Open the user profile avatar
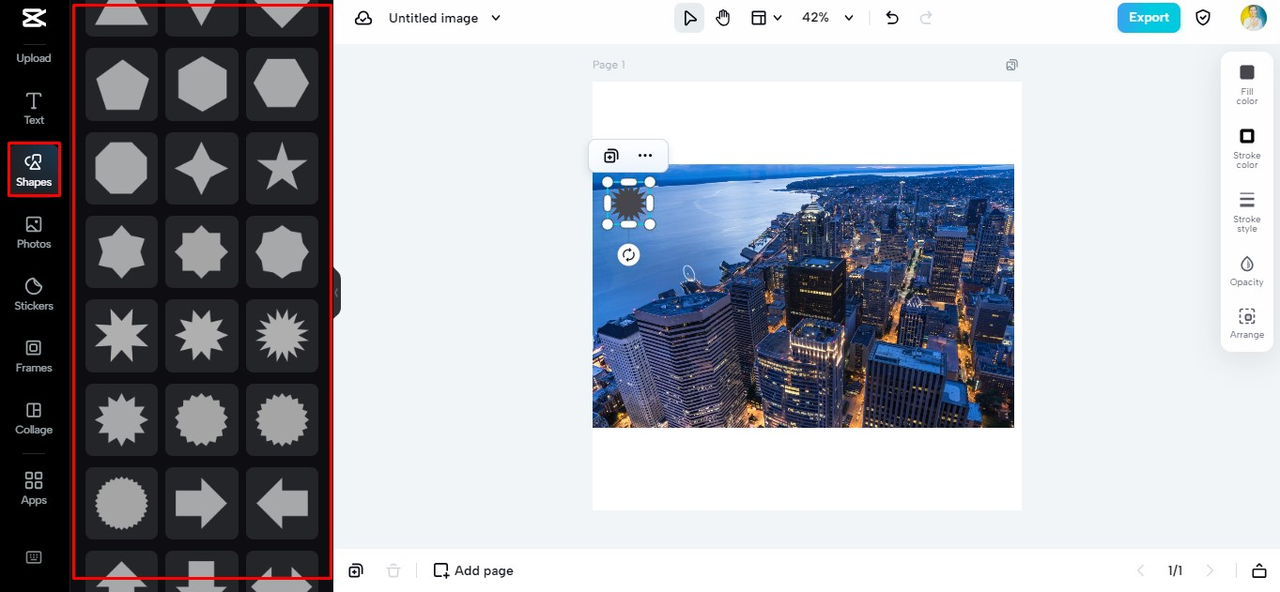 (x=1253, y=18)
